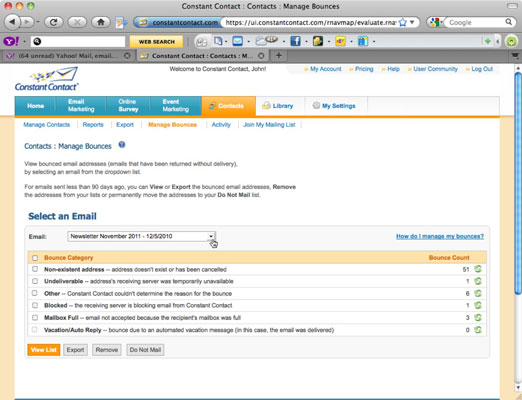Open the User Community link

click(435, 69)
